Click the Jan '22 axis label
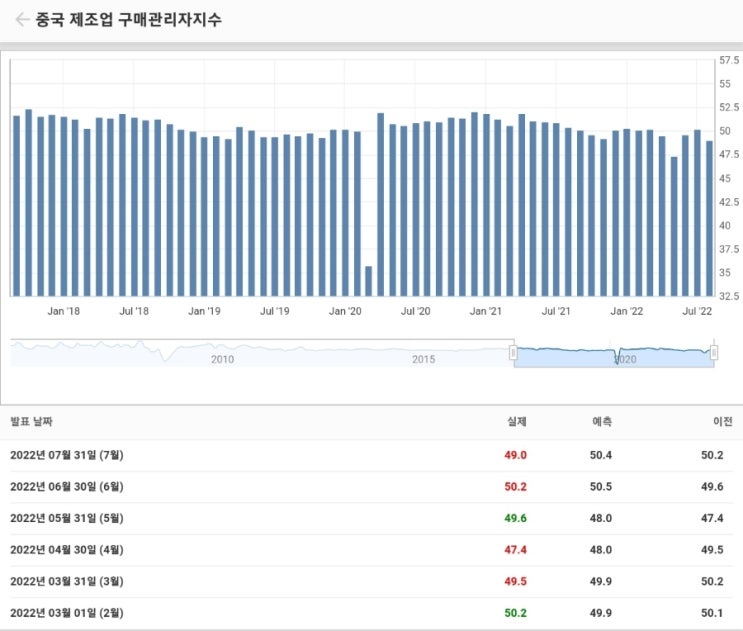Viewport: 743px width, 631px height. point(626,311)
